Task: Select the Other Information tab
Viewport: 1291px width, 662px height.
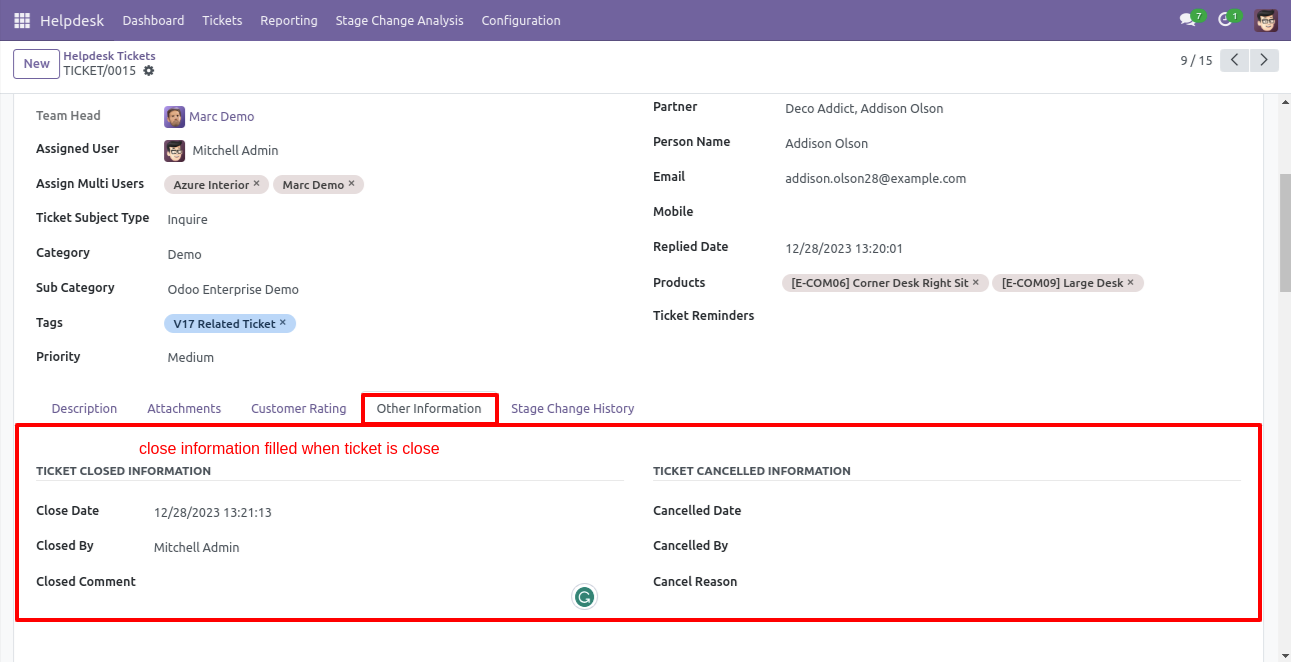Action: point(429,409)
